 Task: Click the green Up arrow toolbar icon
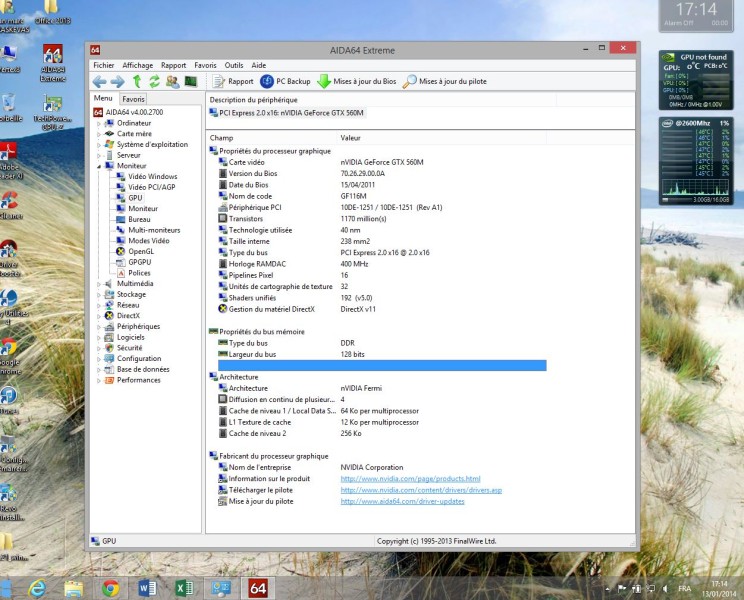137,81
